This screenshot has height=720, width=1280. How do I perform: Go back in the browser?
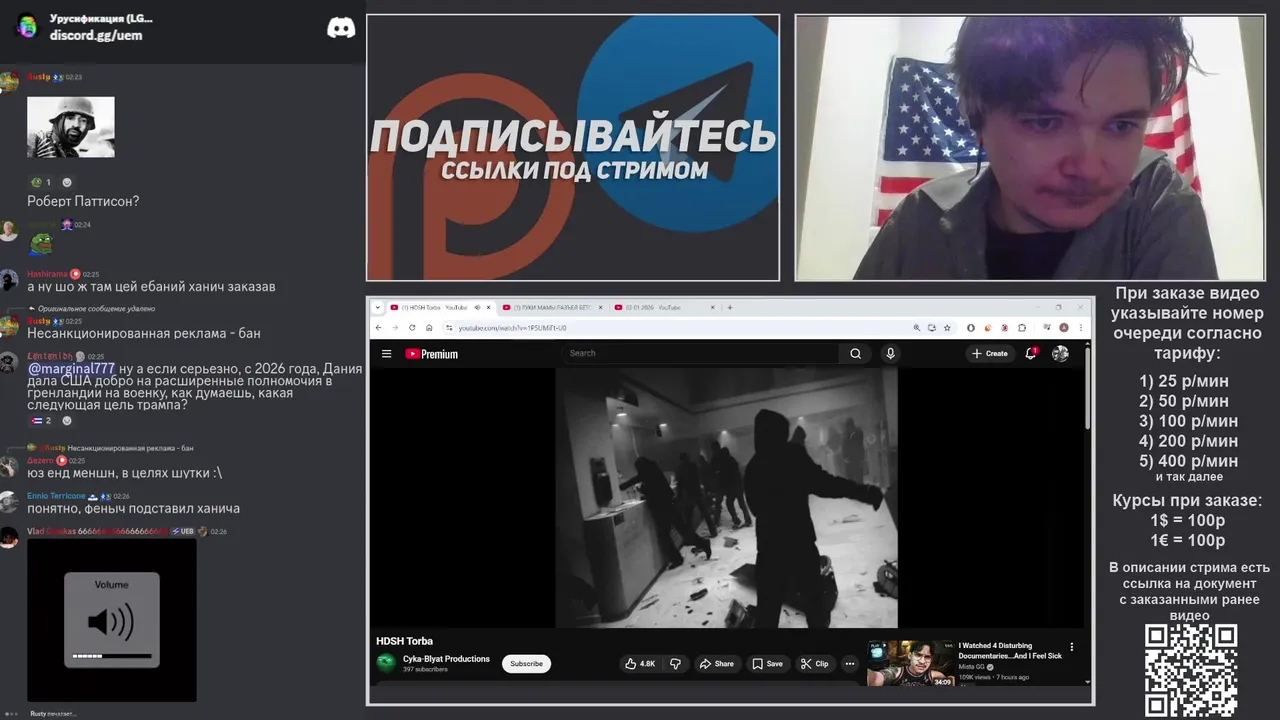[378, 327]
